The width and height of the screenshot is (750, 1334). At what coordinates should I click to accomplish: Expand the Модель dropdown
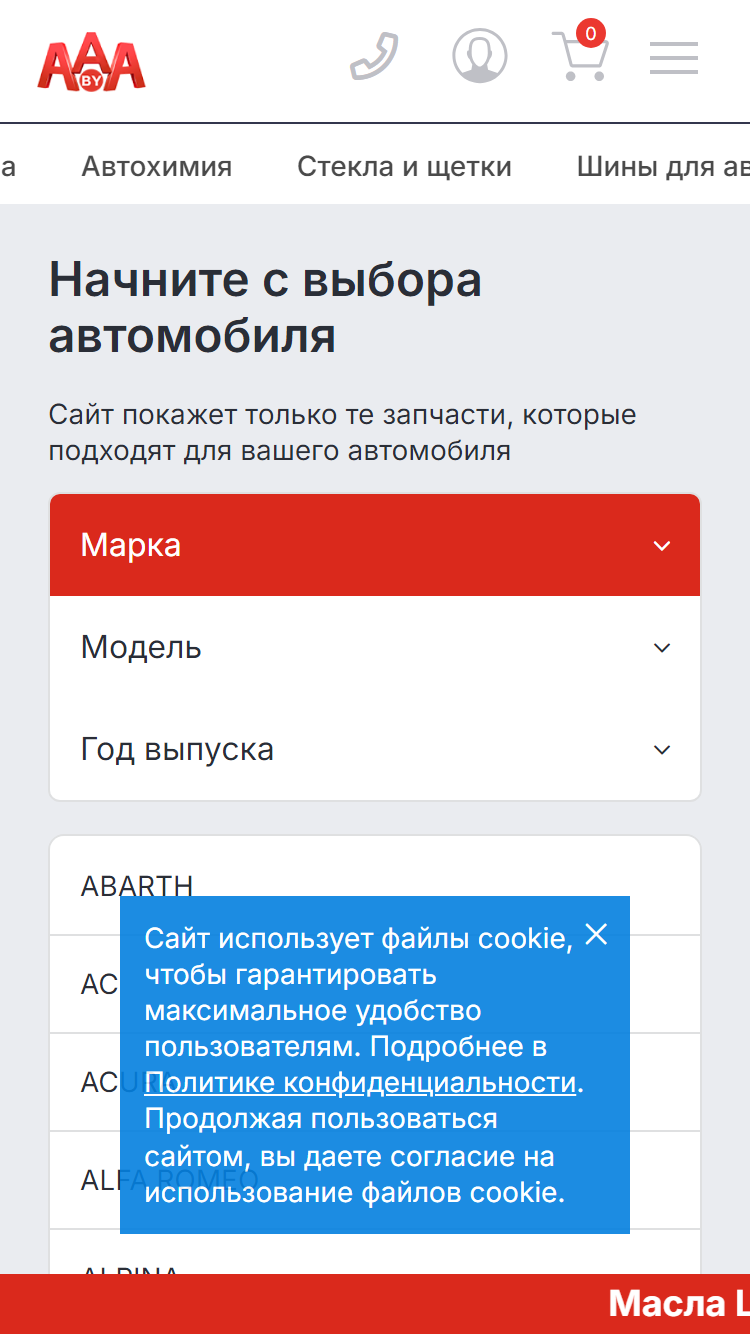pos(375,647)
